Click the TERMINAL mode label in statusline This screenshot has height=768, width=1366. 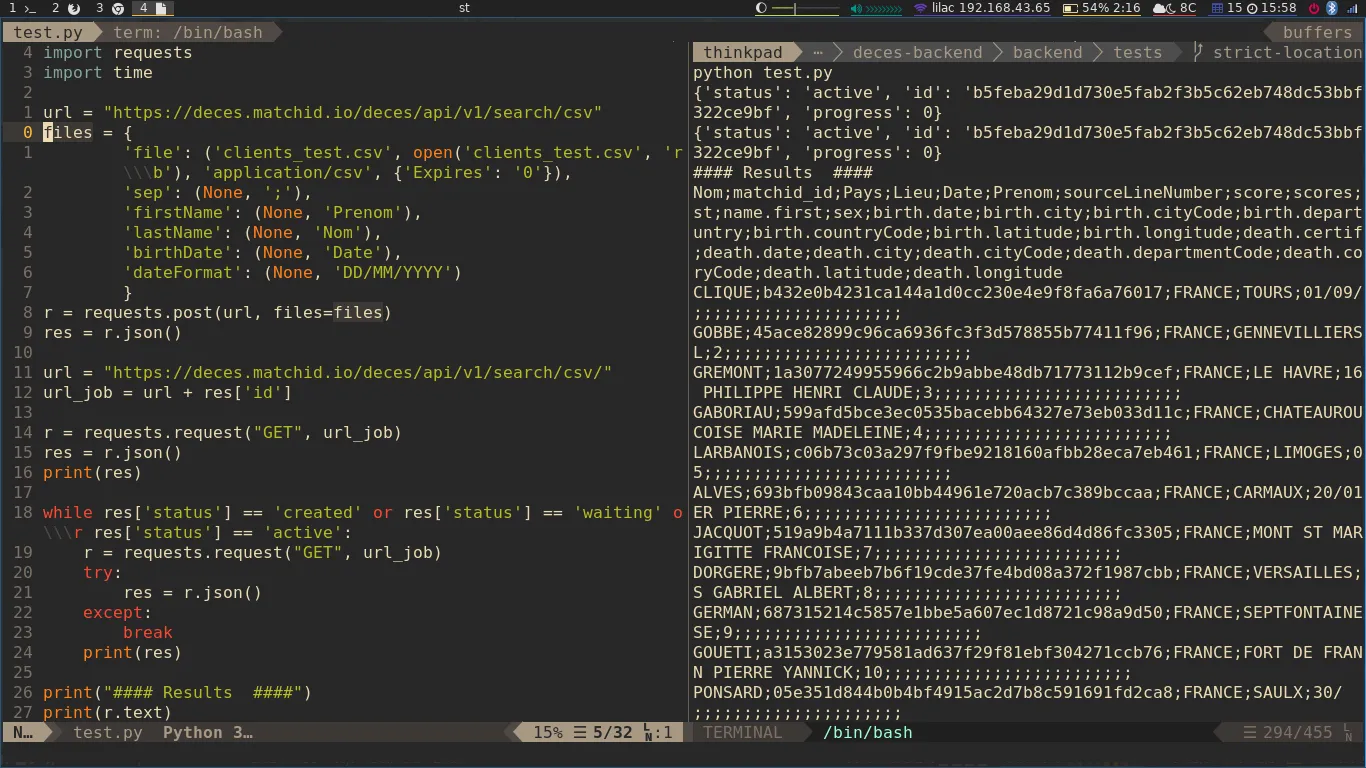[742, 732]
